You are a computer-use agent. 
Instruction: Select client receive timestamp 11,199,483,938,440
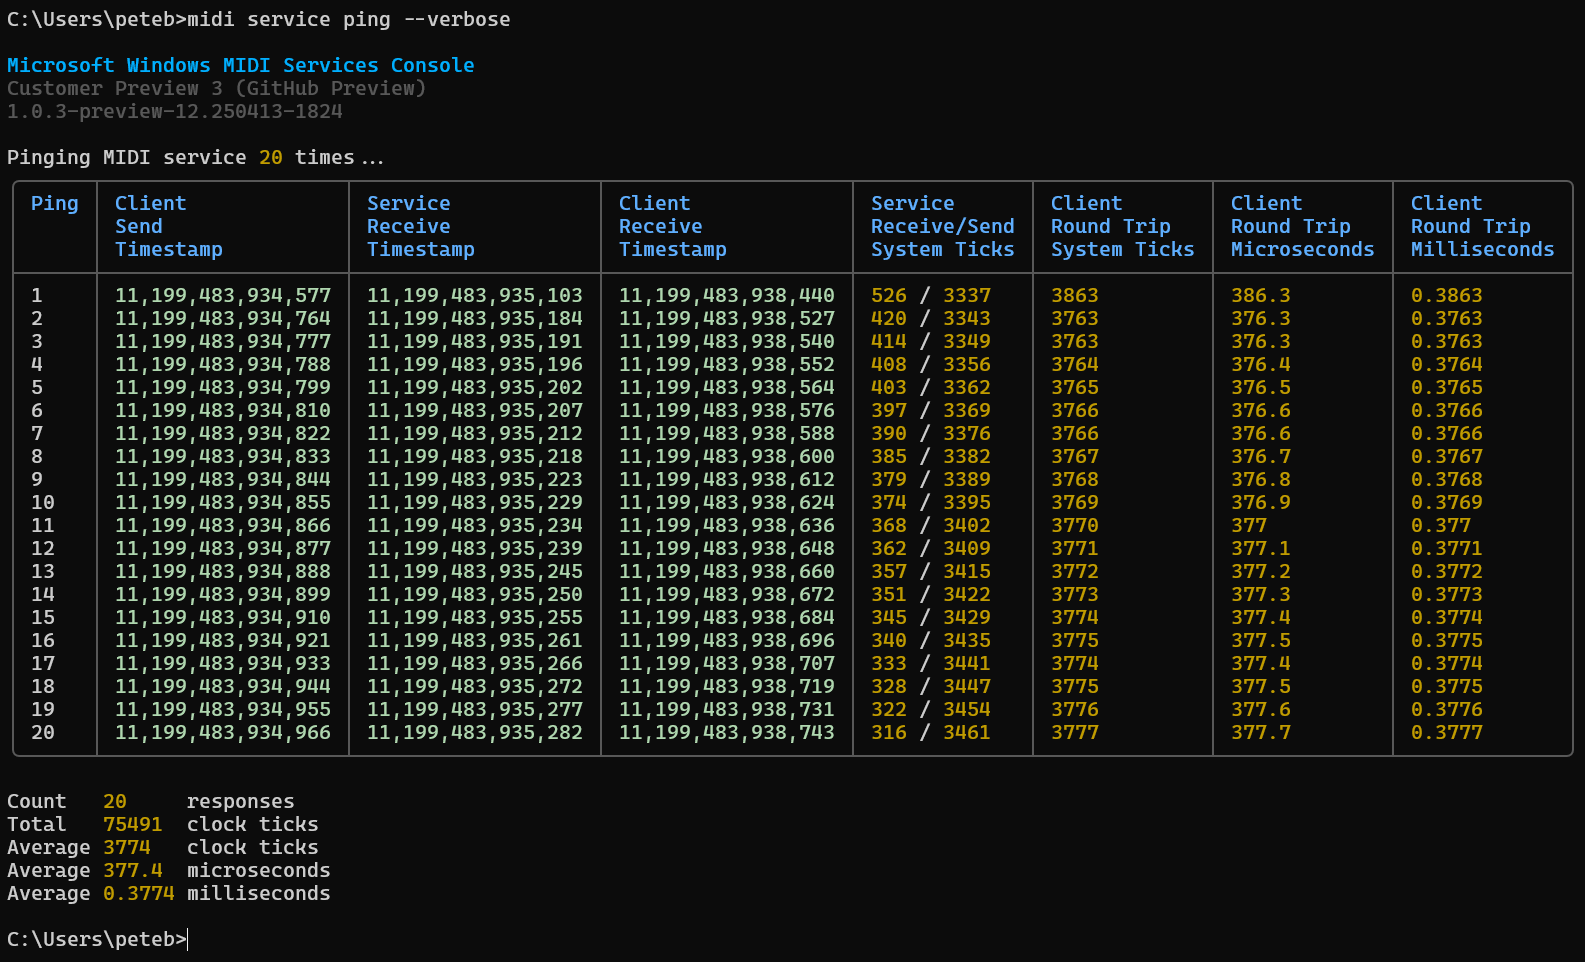coord(727,295)
